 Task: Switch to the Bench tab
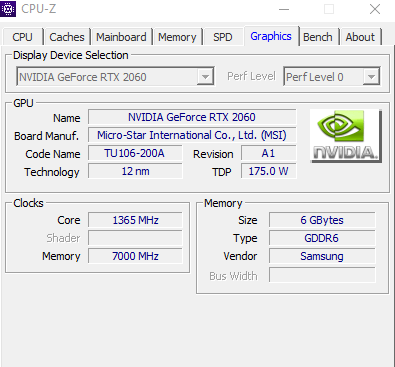(318, 37)
